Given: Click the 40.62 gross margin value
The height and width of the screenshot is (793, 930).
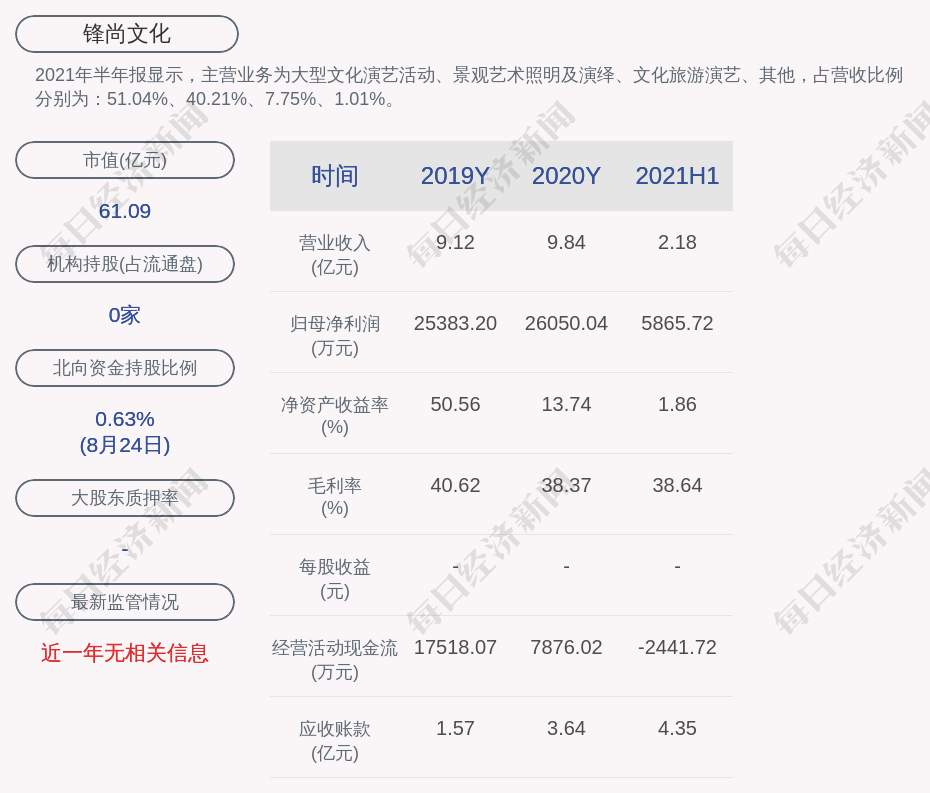Looking at the screenshot, I should (x=455, y=486).
